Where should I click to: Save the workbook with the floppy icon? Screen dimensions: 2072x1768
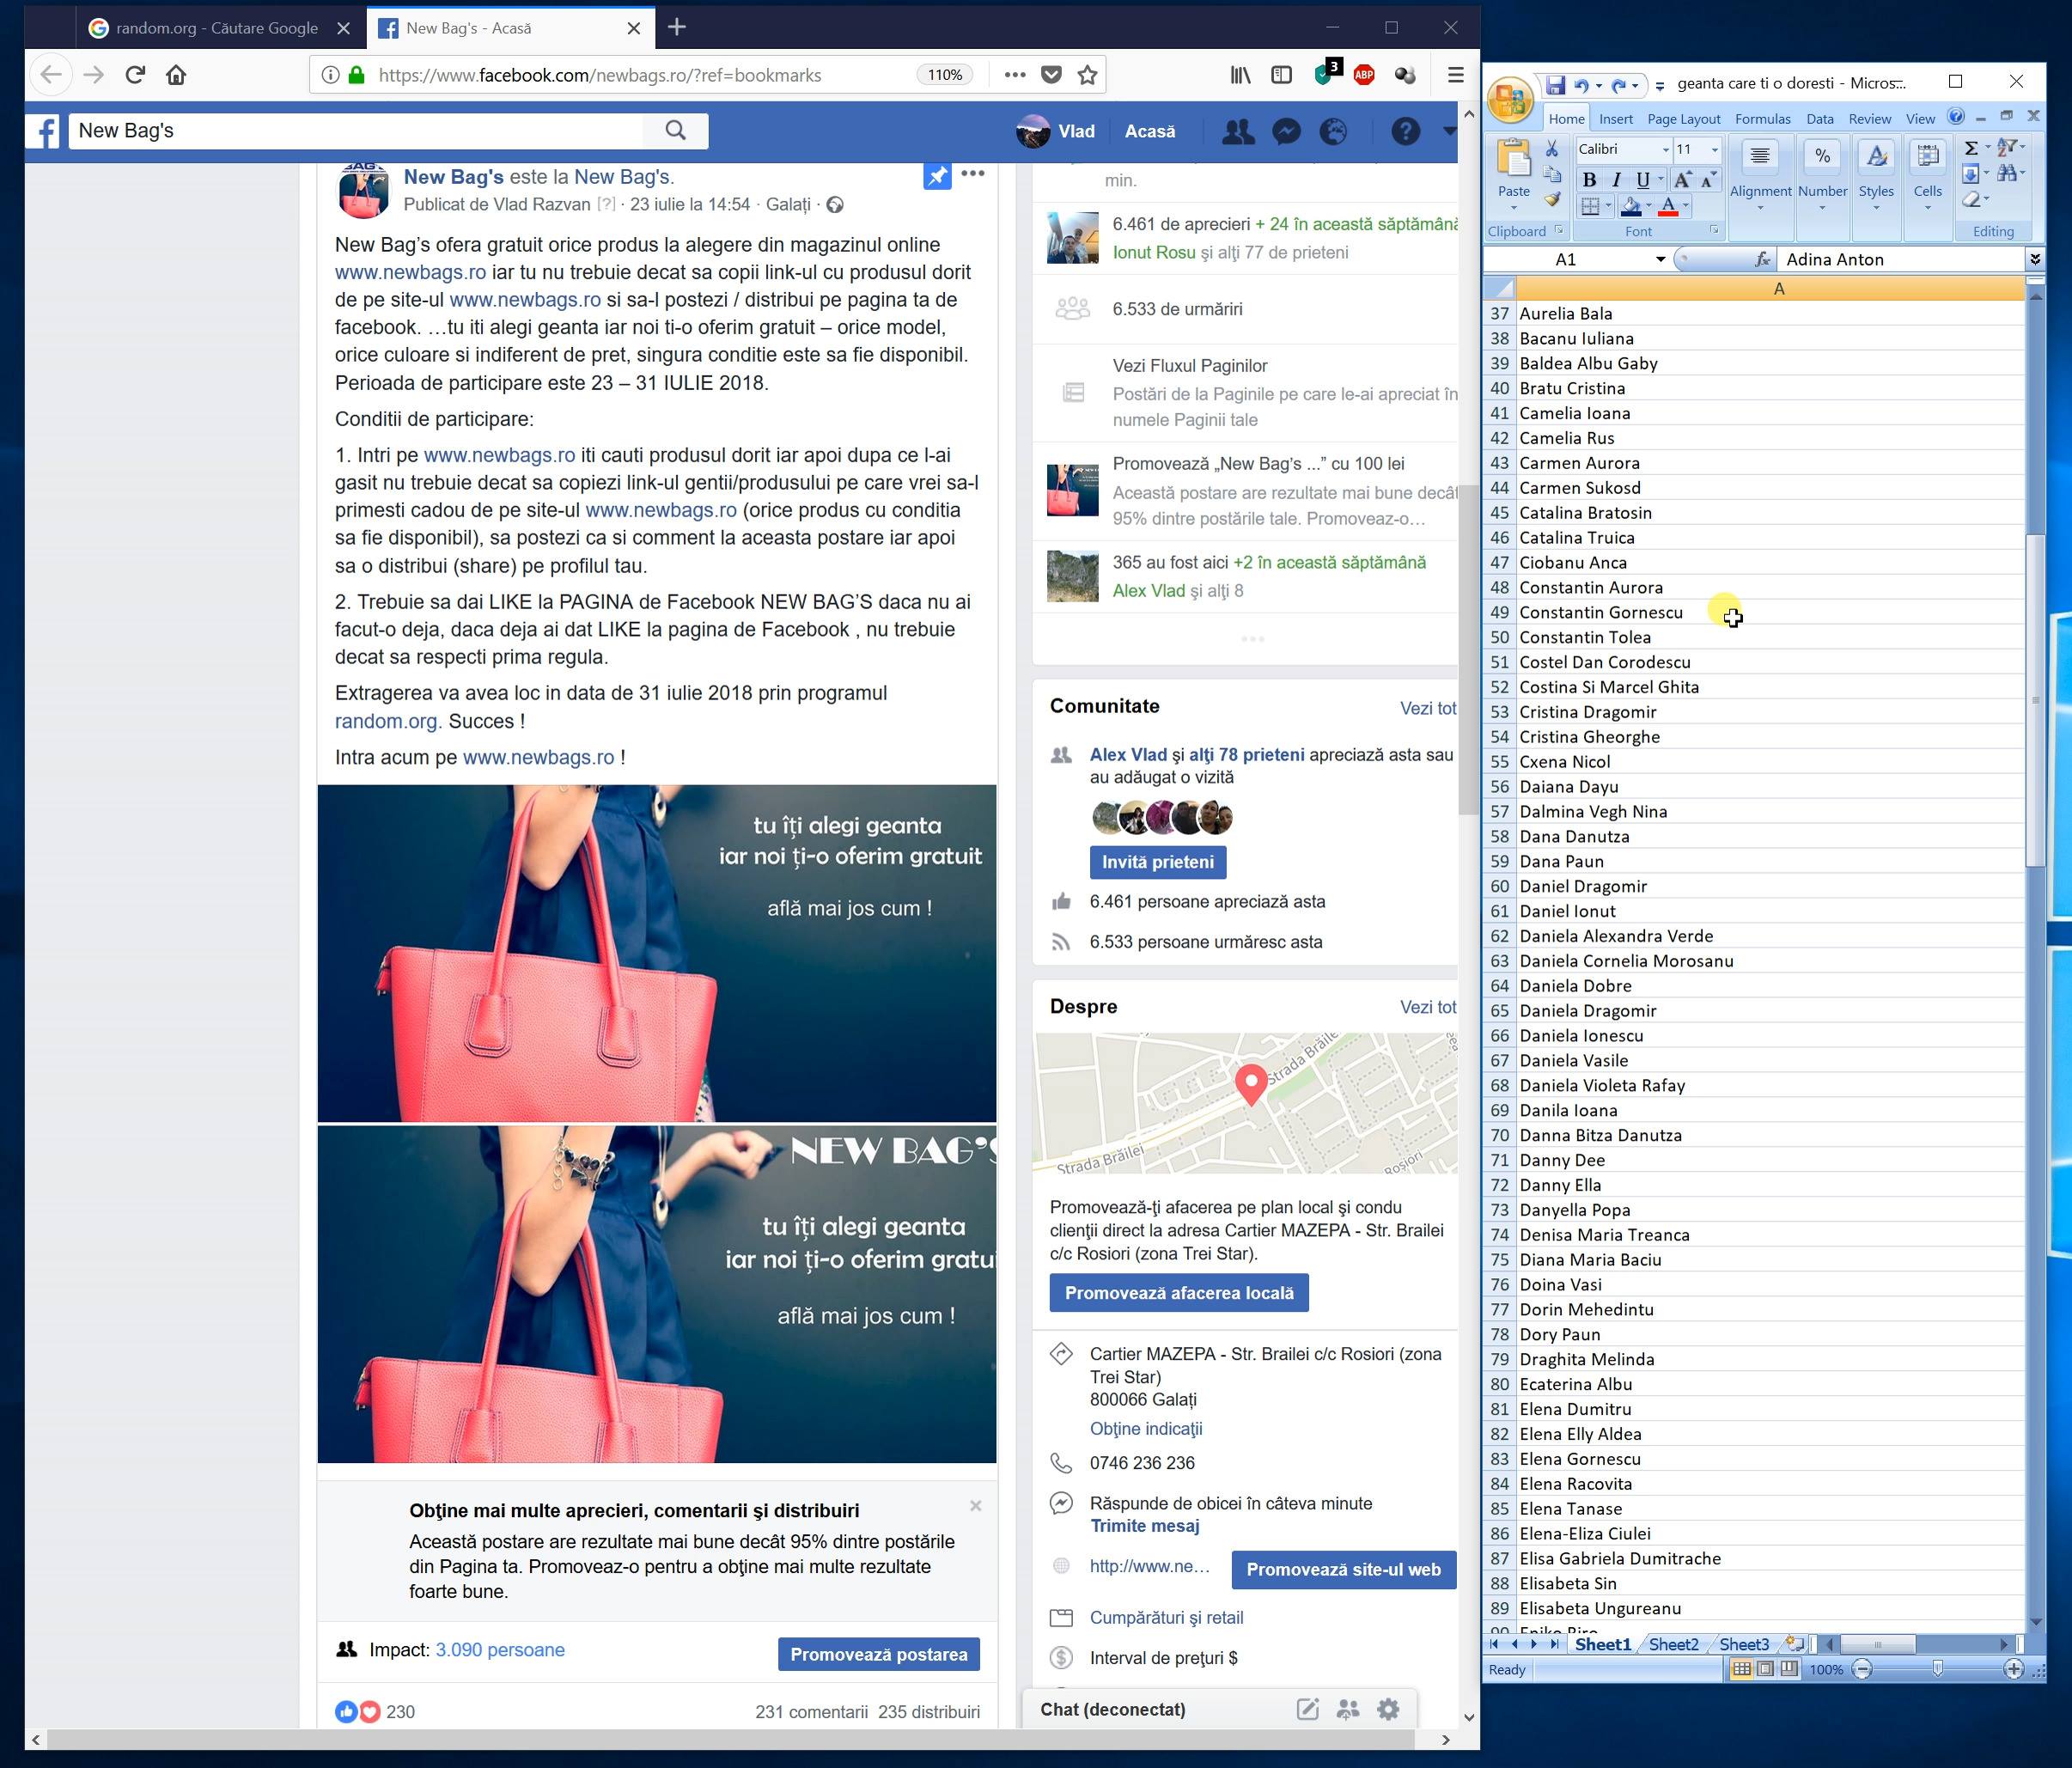[x=1555, y=85]
